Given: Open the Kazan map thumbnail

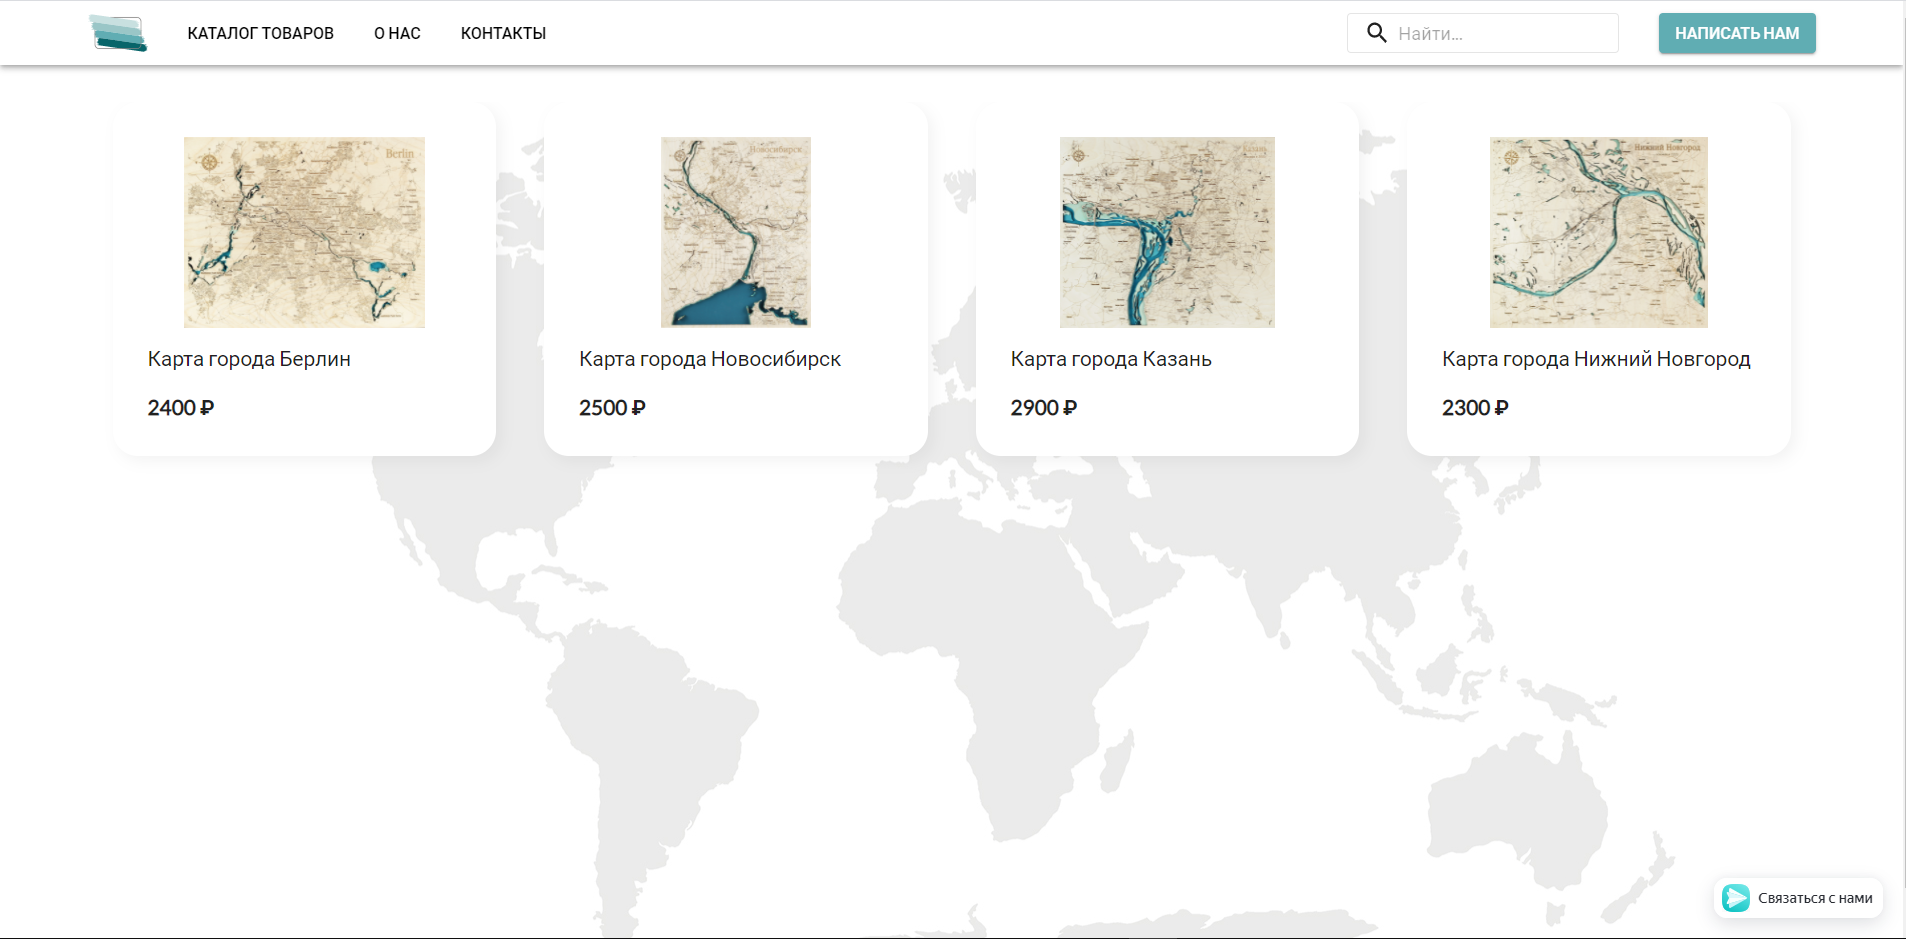Looking at the screenshot, I should 1167,232.
